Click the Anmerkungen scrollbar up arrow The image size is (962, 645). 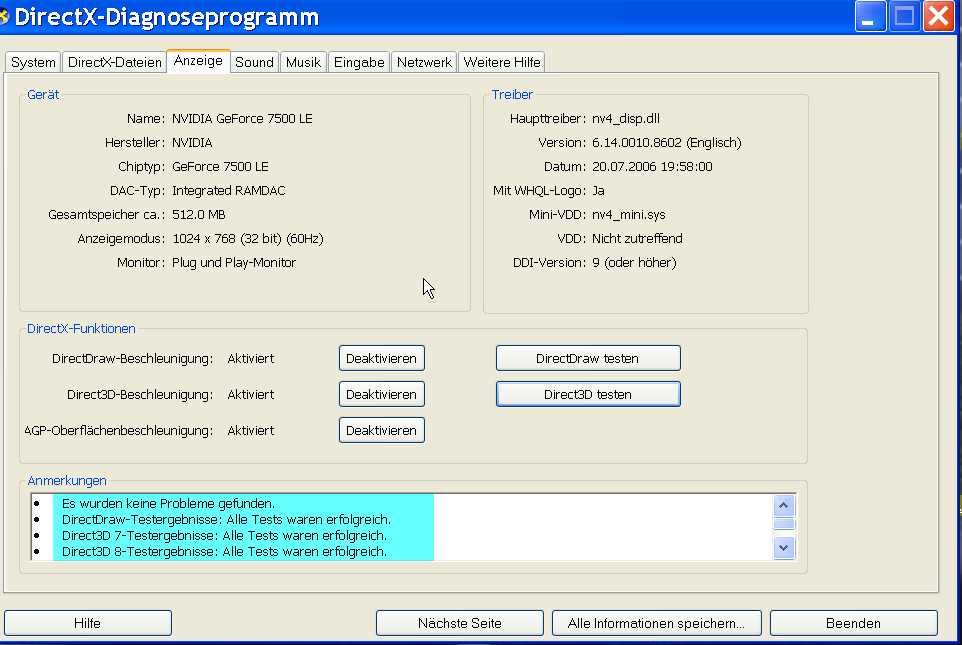tap(784, 505)
